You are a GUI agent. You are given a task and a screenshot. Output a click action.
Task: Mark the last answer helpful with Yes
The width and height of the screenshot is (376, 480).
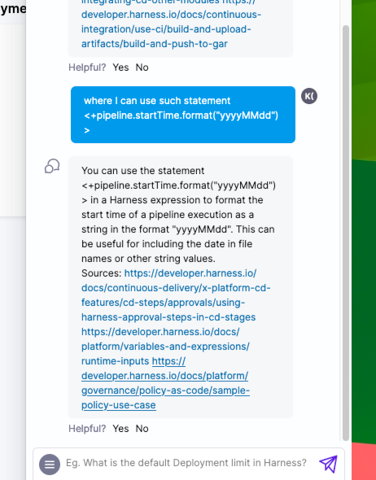click(x=121, y=429)
